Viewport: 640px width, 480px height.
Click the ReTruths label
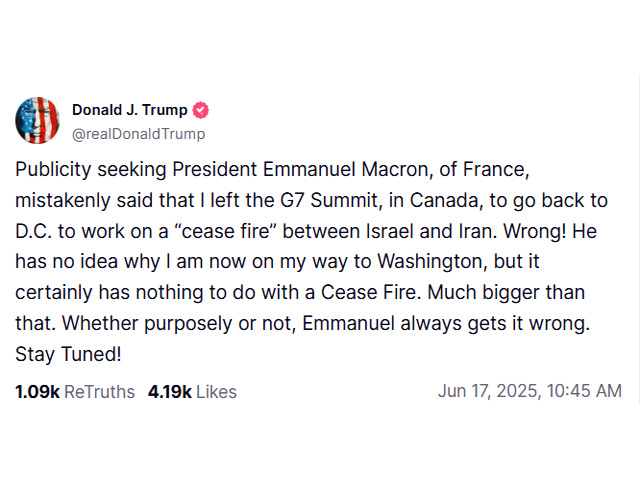pos(99,392)
